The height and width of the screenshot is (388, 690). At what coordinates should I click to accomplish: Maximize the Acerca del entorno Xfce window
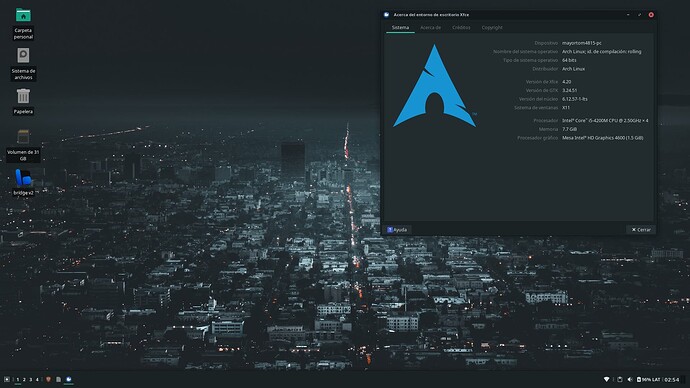coord(639,15)
